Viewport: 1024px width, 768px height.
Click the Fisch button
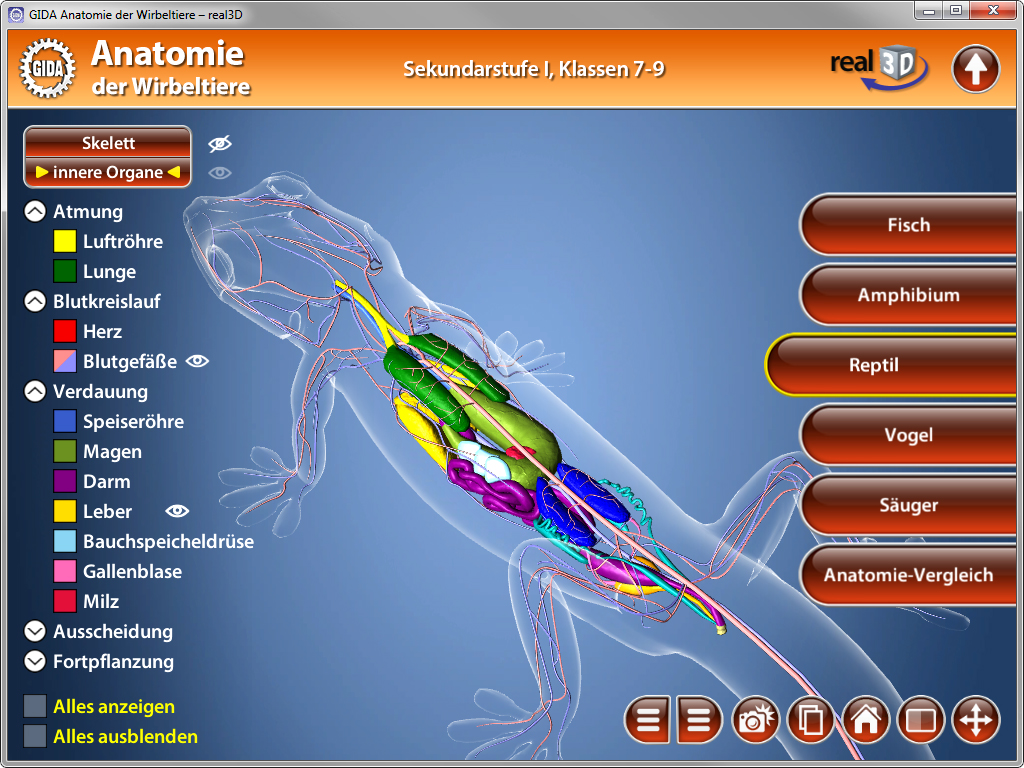click(908, 225)
